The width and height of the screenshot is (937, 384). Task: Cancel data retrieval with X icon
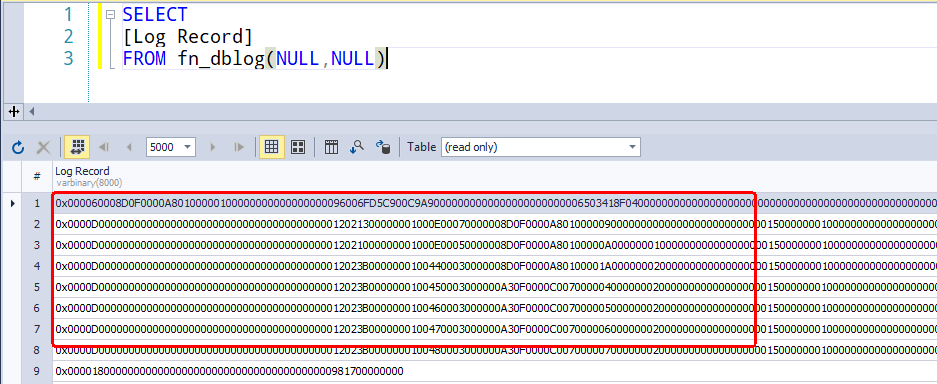[x=44, y=147]
